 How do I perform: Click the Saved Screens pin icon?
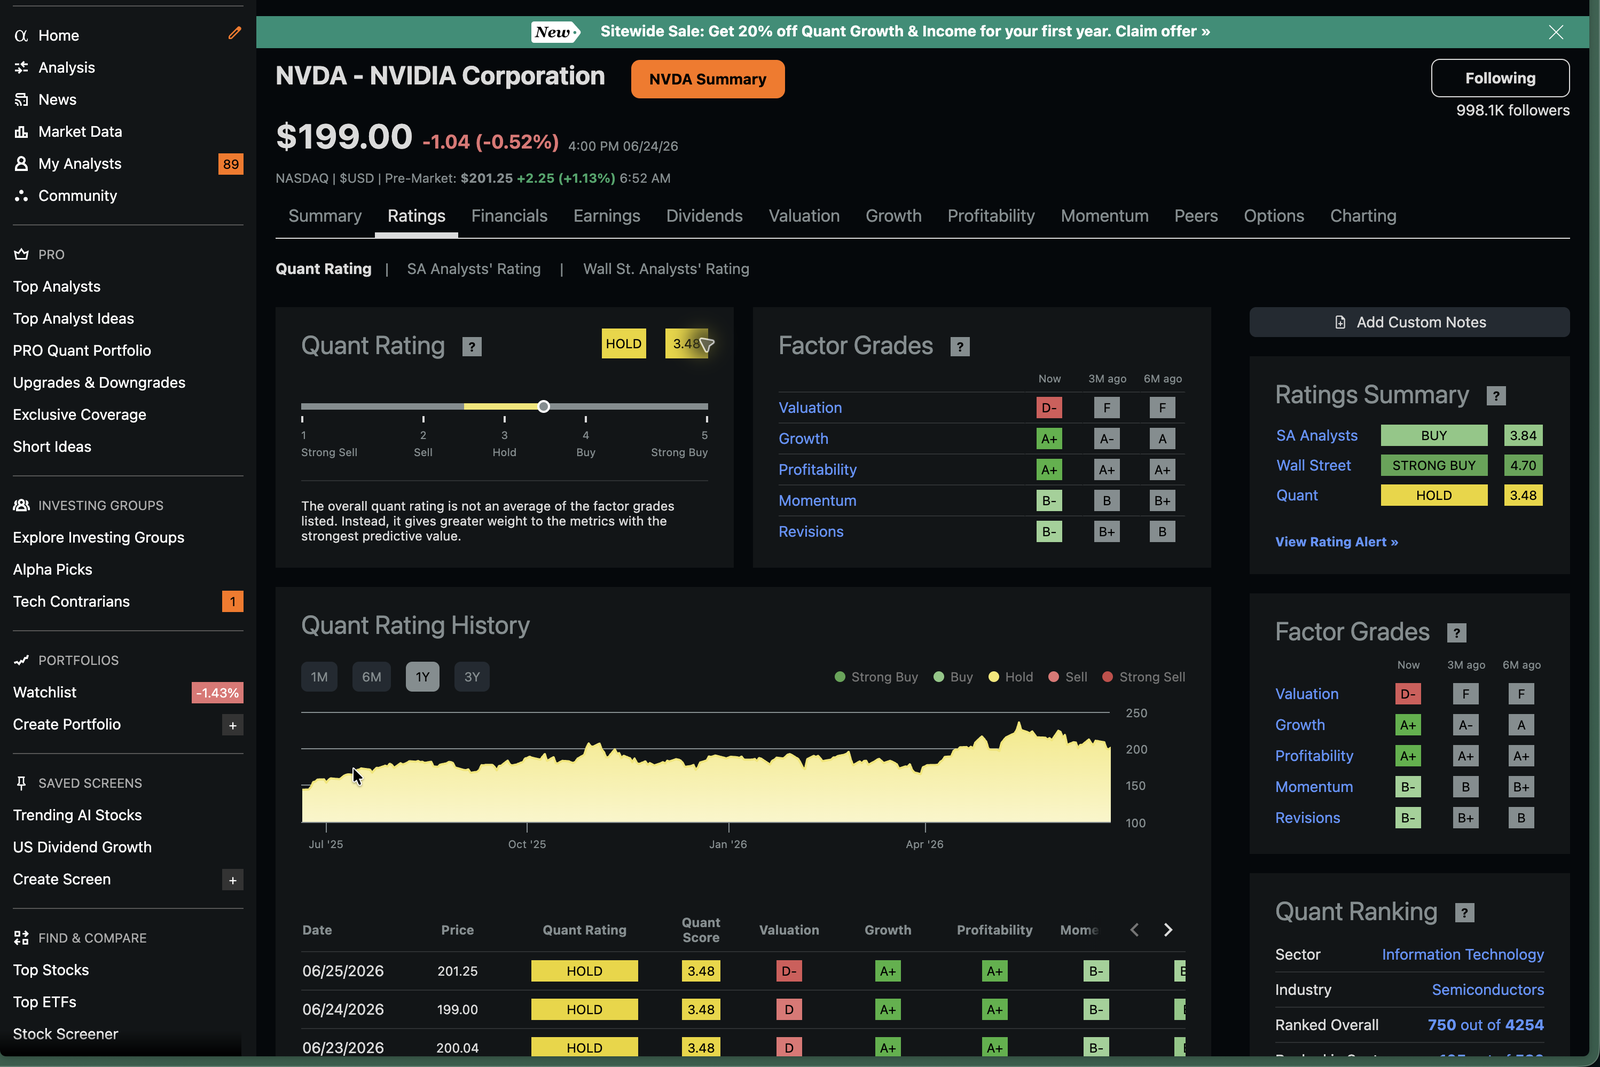tap(21, 783)
